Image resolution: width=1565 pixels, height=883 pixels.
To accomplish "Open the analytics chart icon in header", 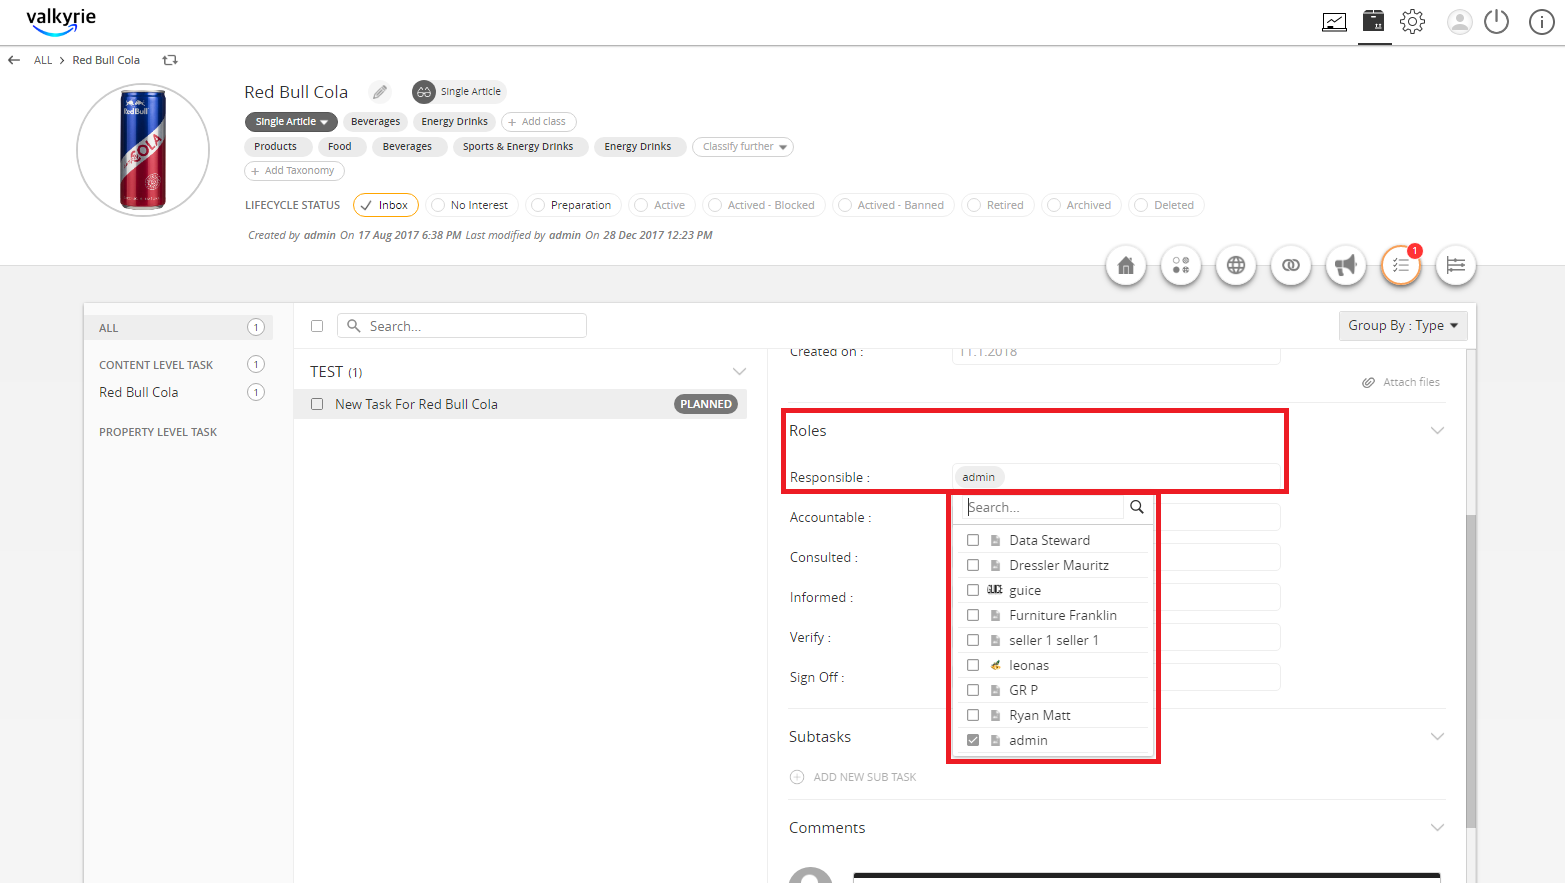I will coord(1334,22).
